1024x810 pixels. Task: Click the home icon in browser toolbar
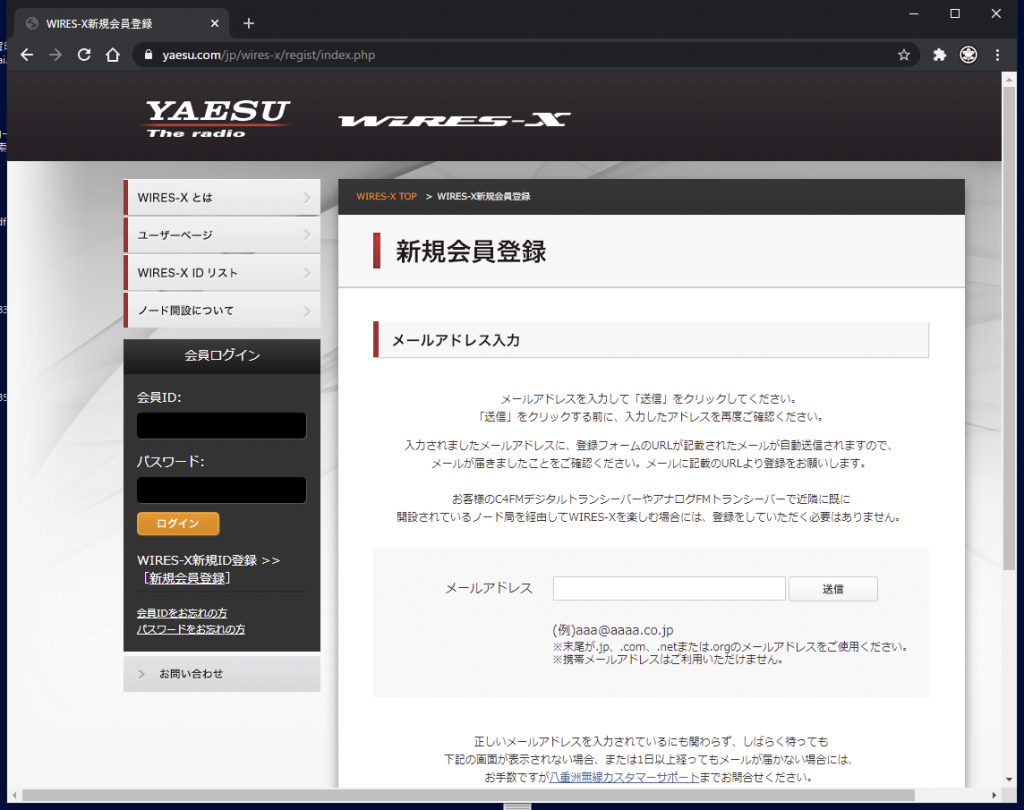pyautogui.click(x=111, y=55)
